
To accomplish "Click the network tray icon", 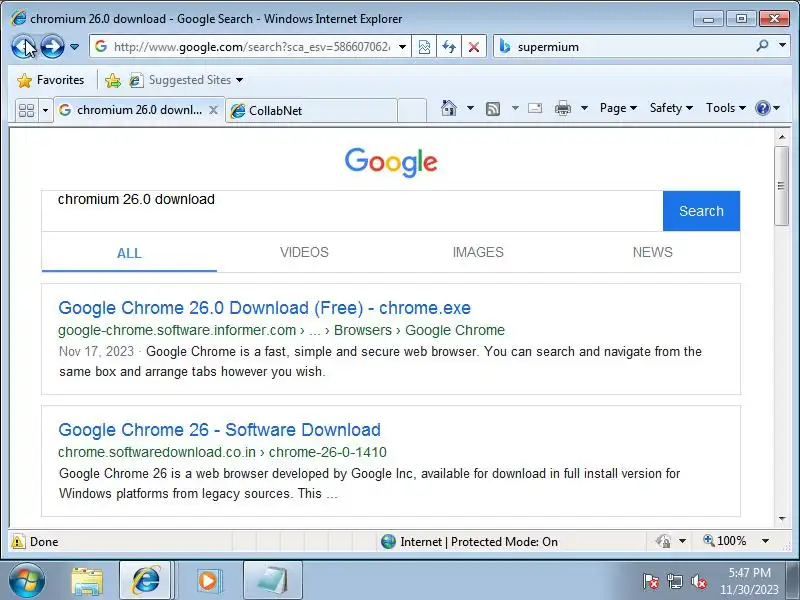I will [674, 582].
